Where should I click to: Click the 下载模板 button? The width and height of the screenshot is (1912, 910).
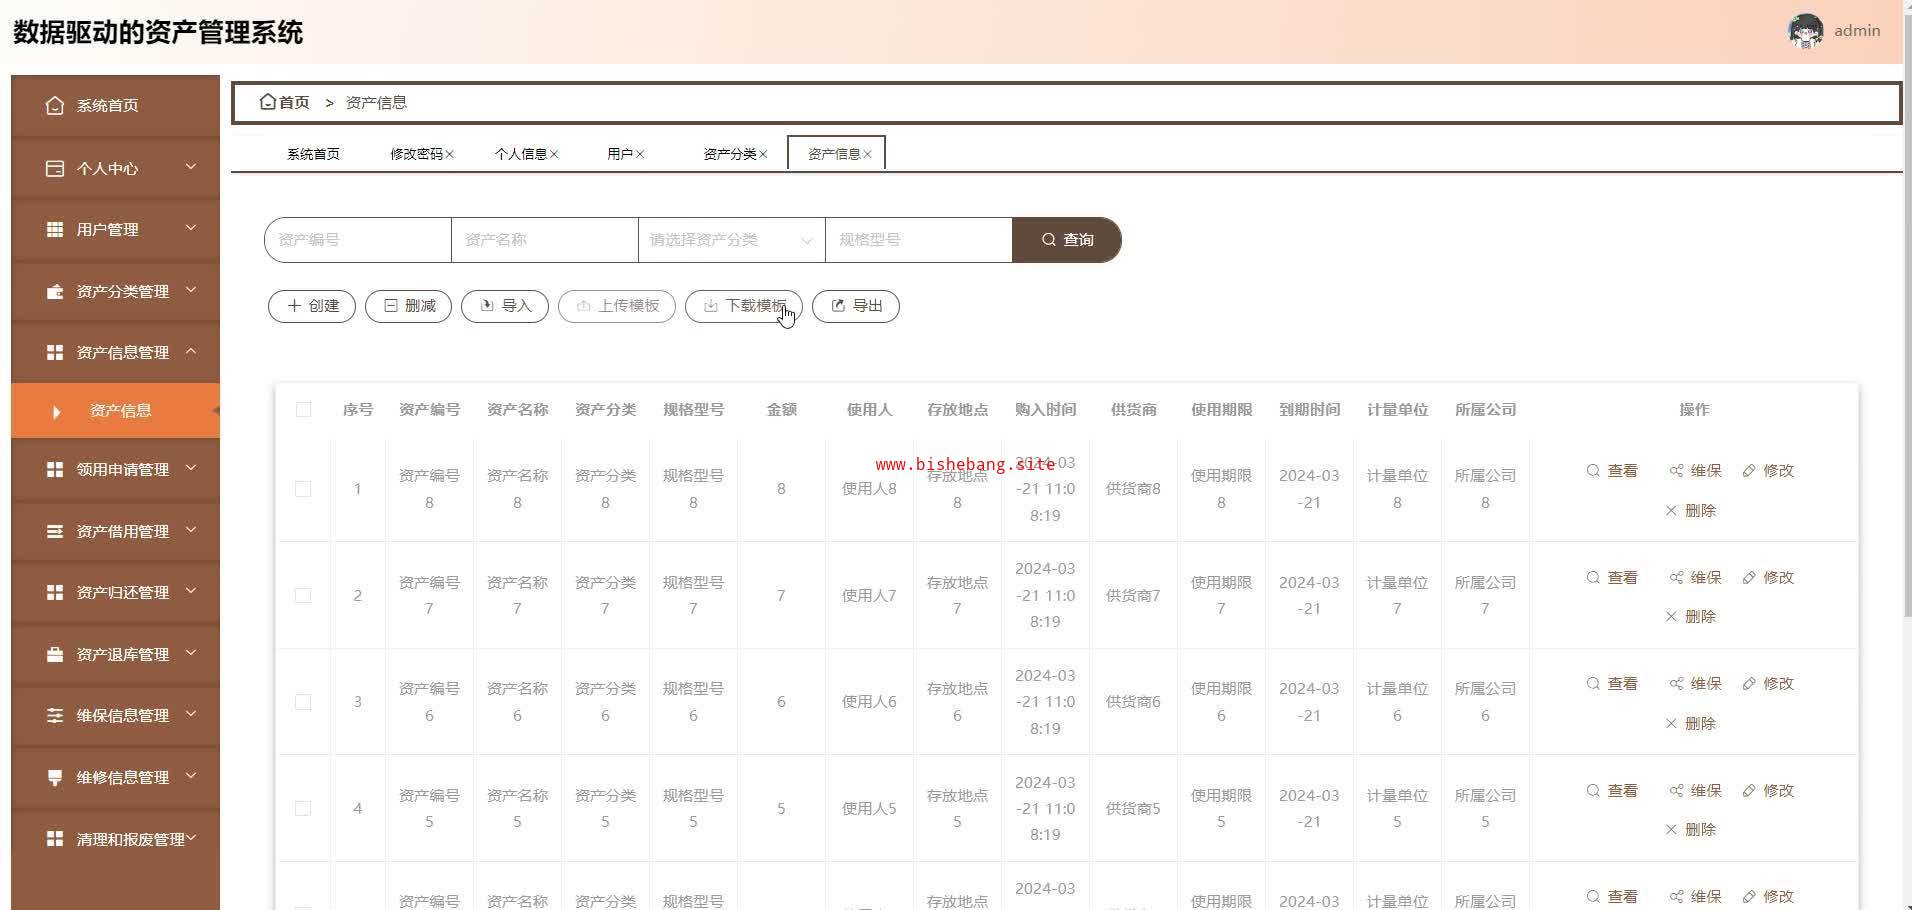(x=743, y=306)
